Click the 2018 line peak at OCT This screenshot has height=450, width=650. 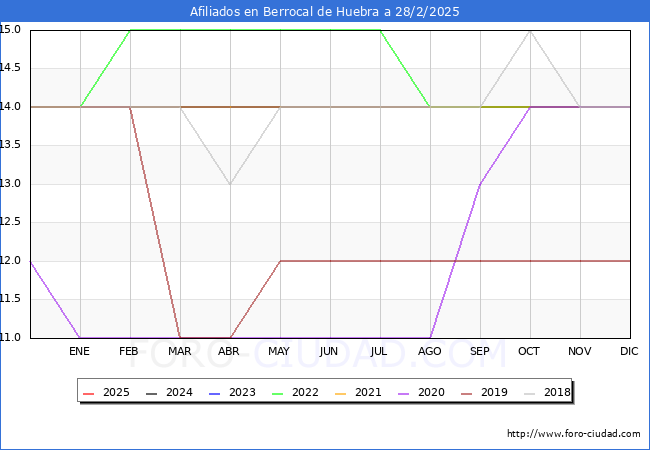[x=530, y=31]
